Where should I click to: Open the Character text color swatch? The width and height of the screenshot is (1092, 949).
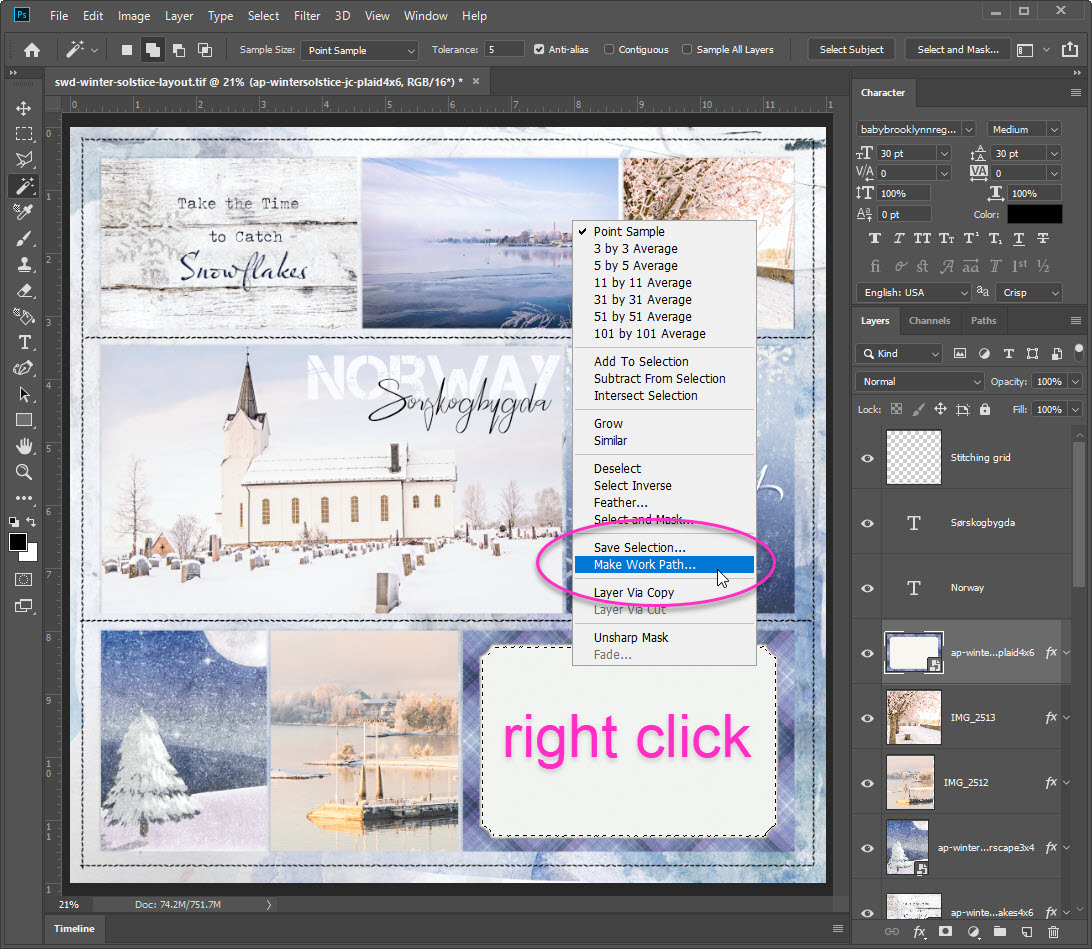pos(1035,214)
